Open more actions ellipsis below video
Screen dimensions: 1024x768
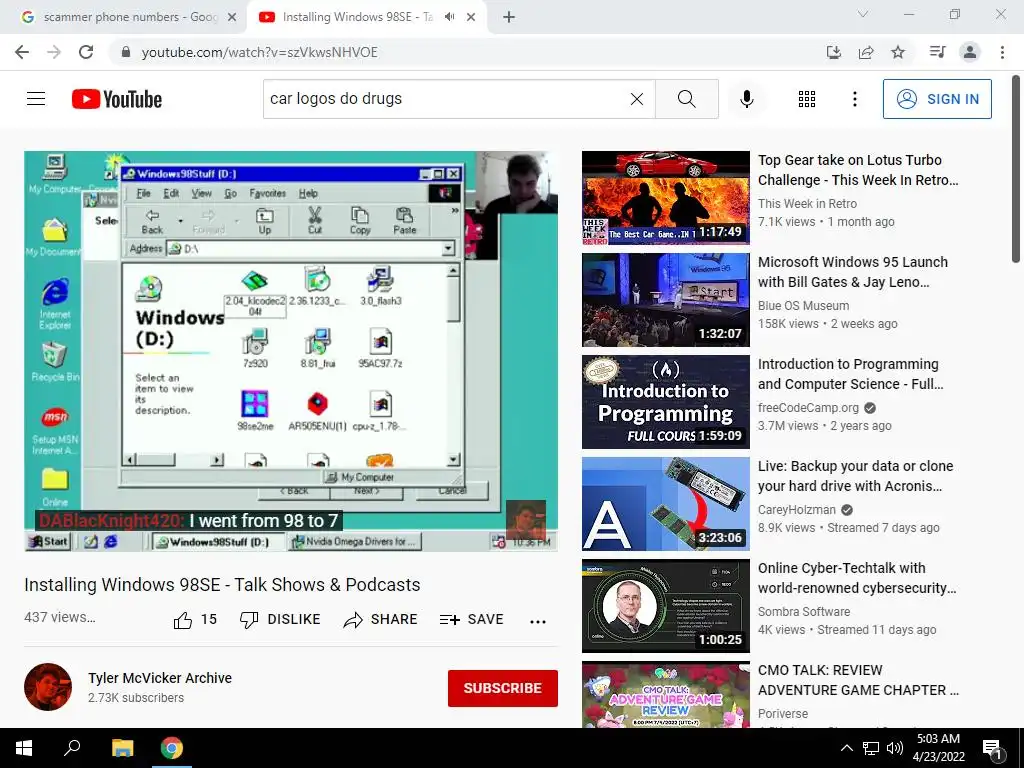(537, 621)
